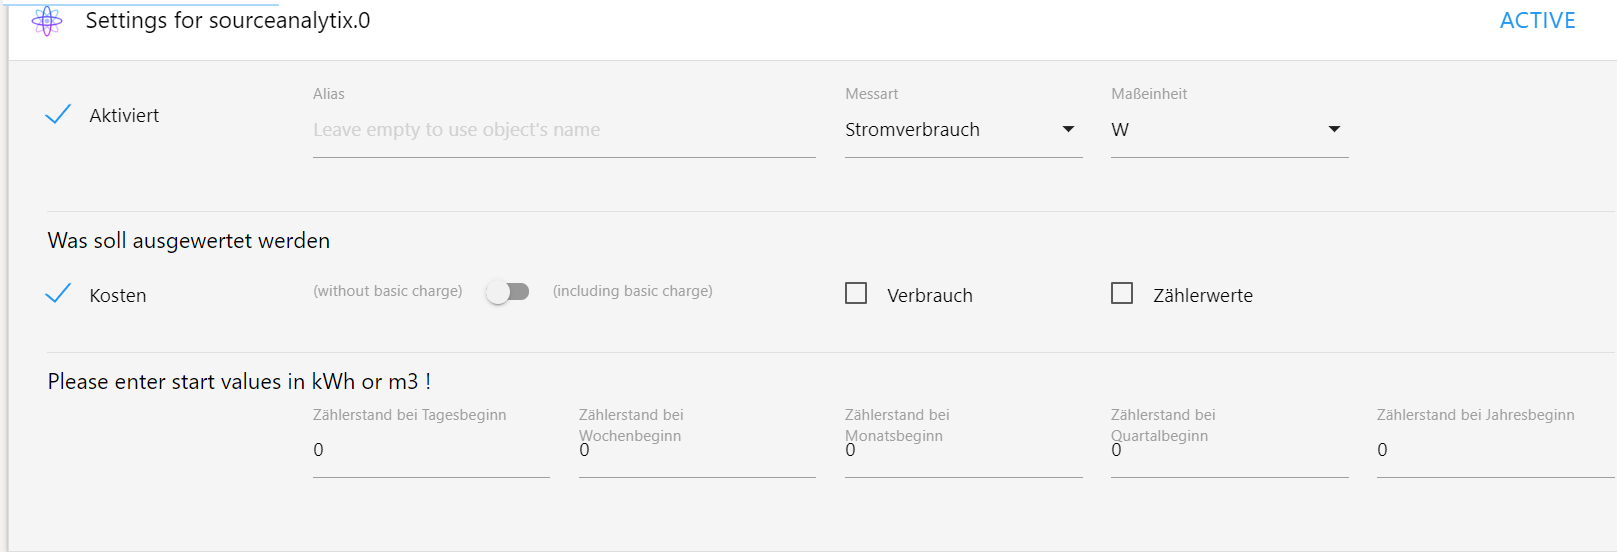The image size is (1617, 552).
Task: Click the 'including basic charge' label
Action: [x=632, y=291]
